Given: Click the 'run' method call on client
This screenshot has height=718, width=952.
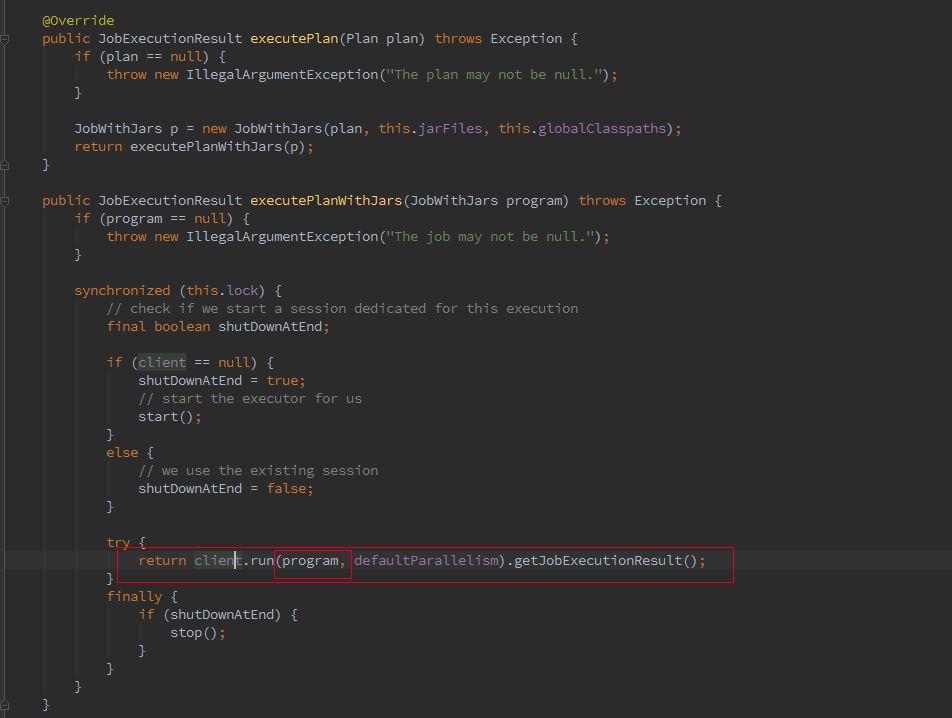Looking at the screenshot, I should [x=262, y=561].
